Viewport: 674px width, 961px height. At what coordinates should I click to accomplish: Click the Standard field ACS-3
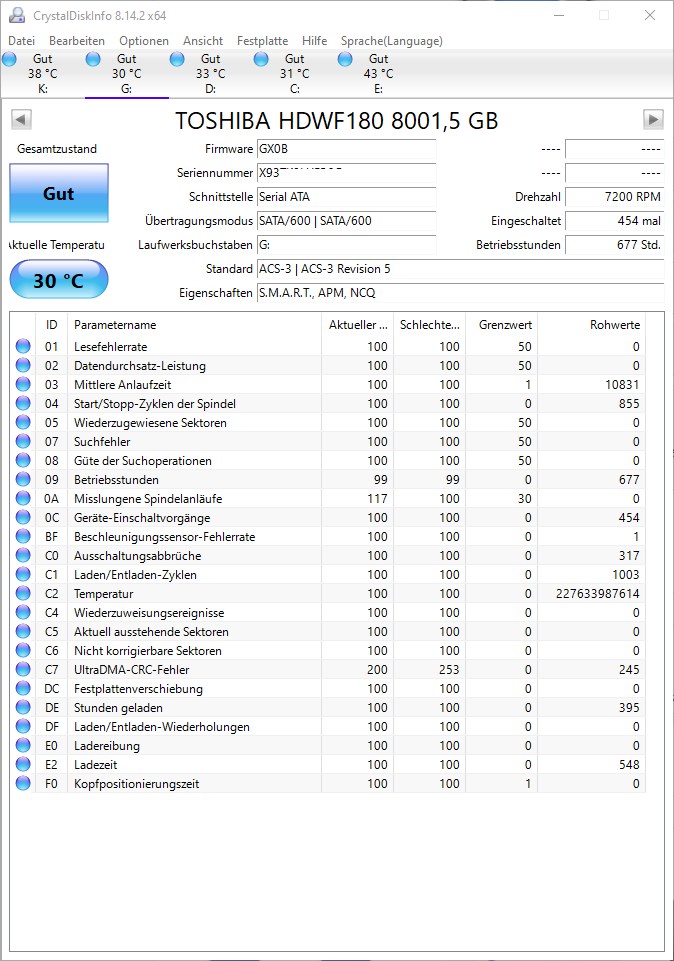[x=460, y=268]
